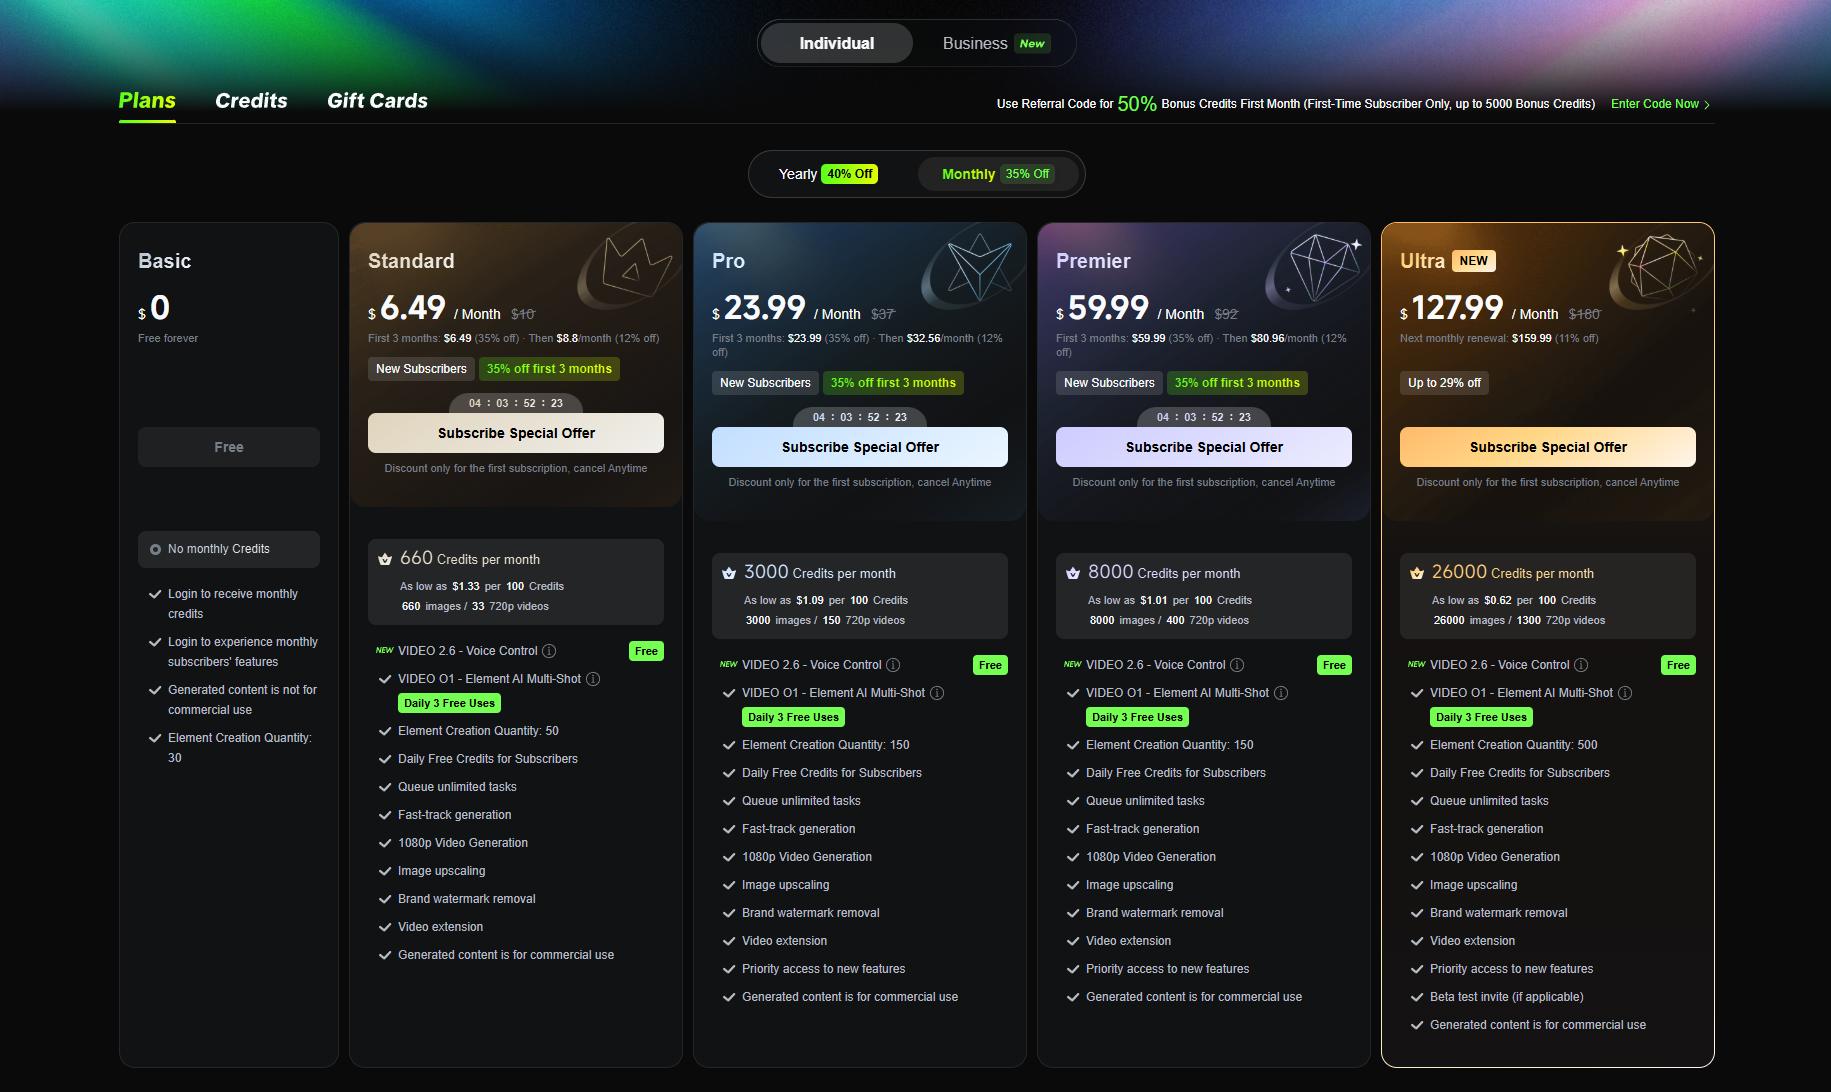Open the Plans tab
The image size is (1831, 1092).
[147, 101]
